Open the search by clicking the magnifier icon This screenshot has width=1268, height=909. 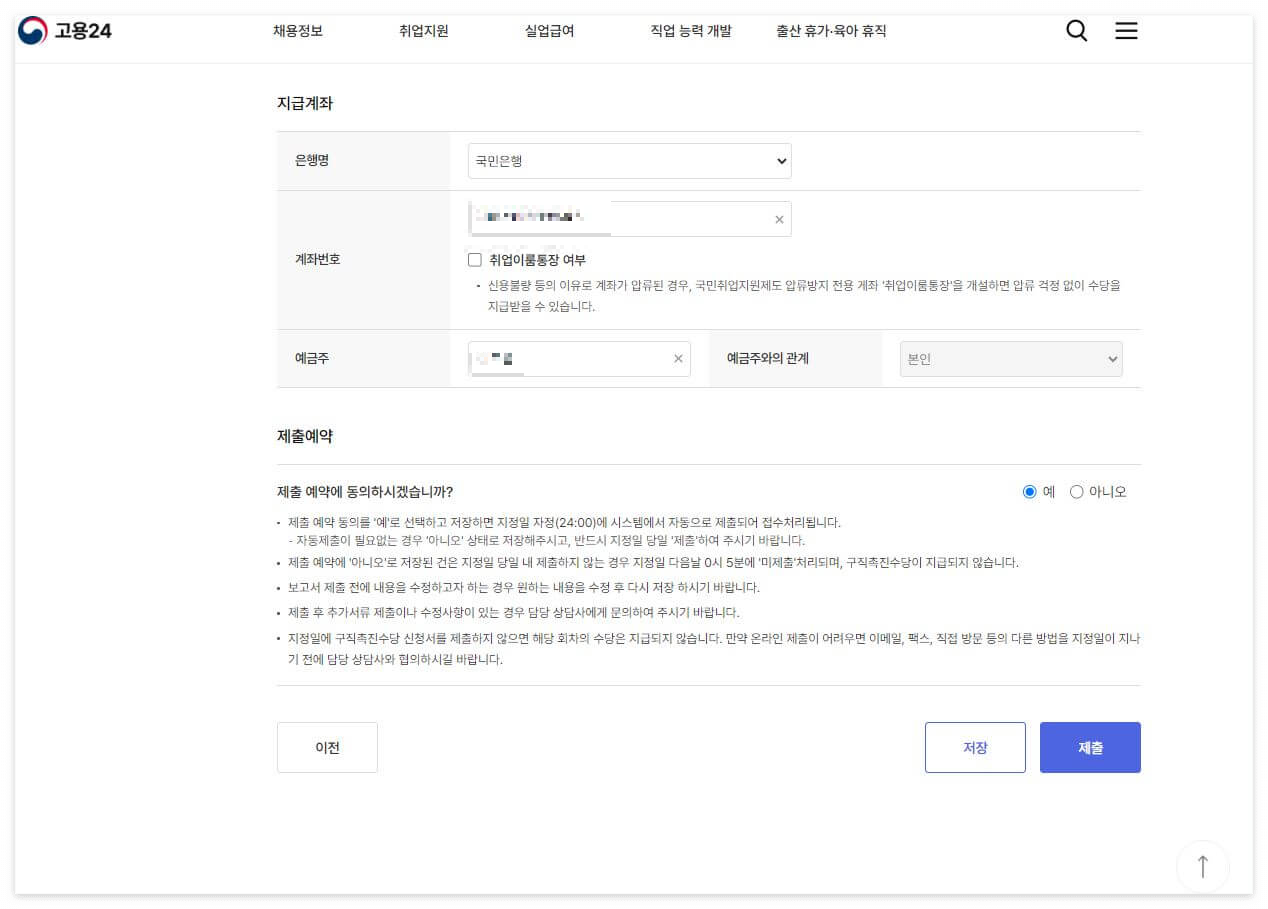click(x=1076, y=31)
